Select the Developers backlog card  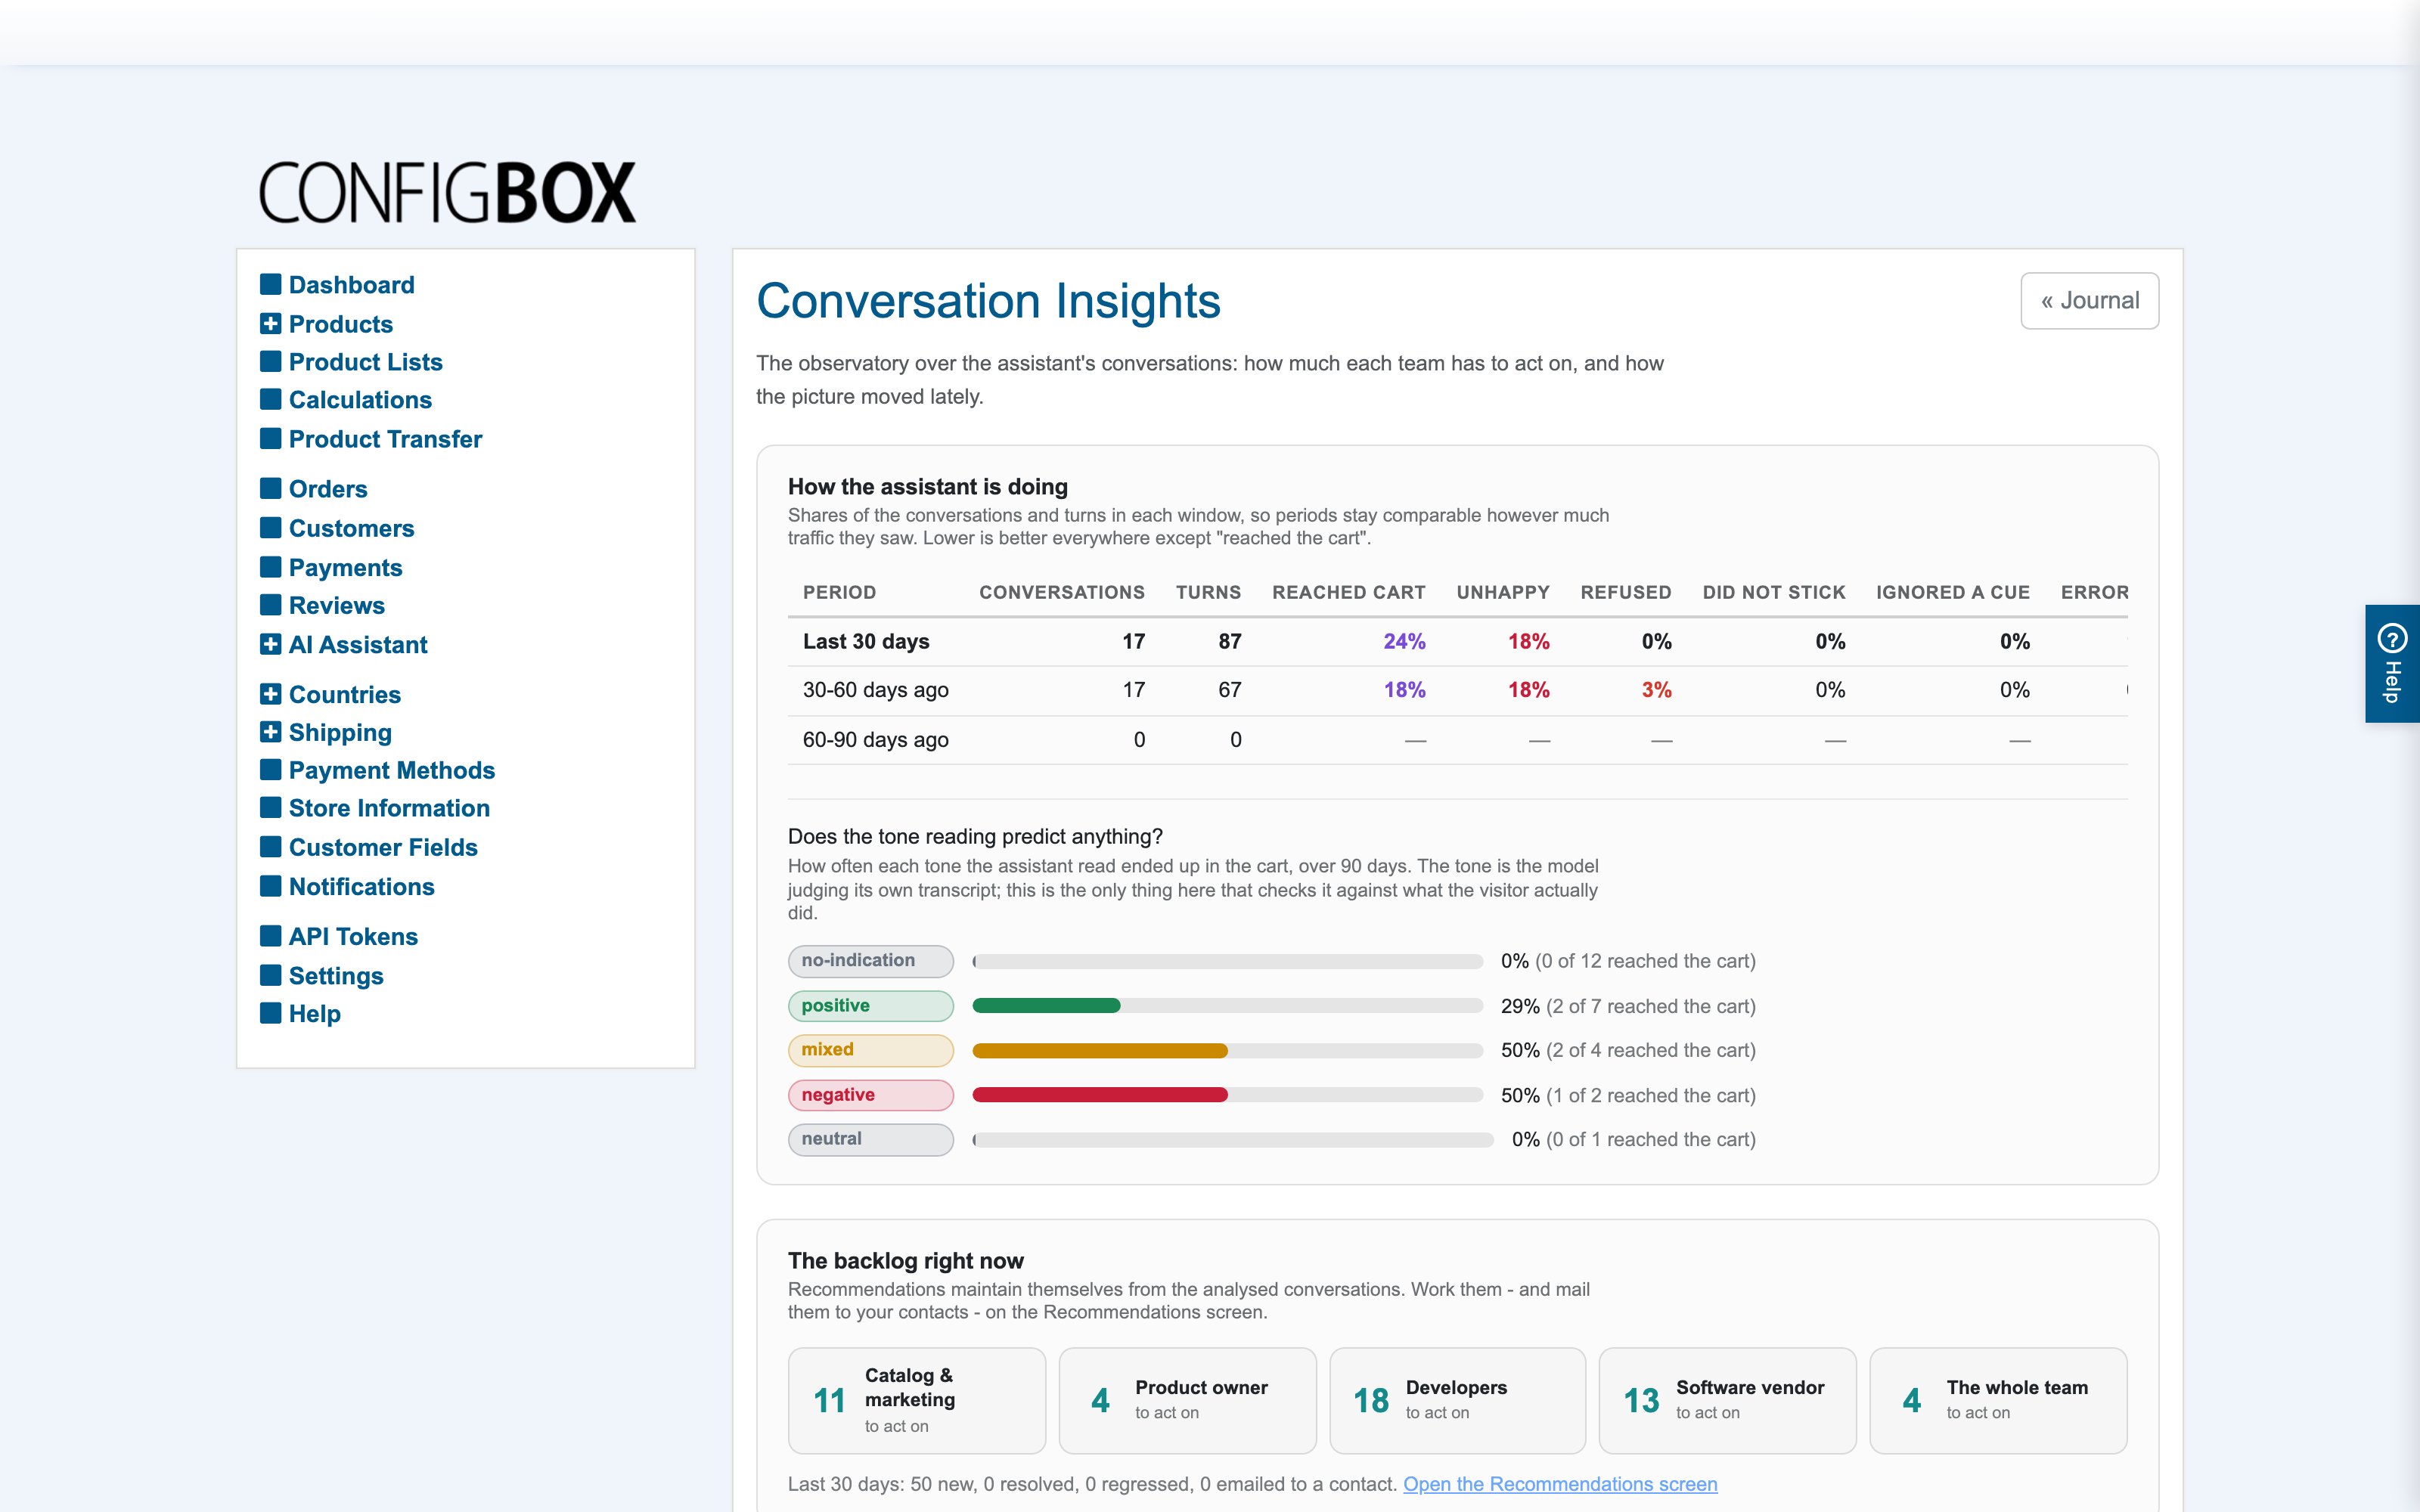(x=1457, y=1400)
